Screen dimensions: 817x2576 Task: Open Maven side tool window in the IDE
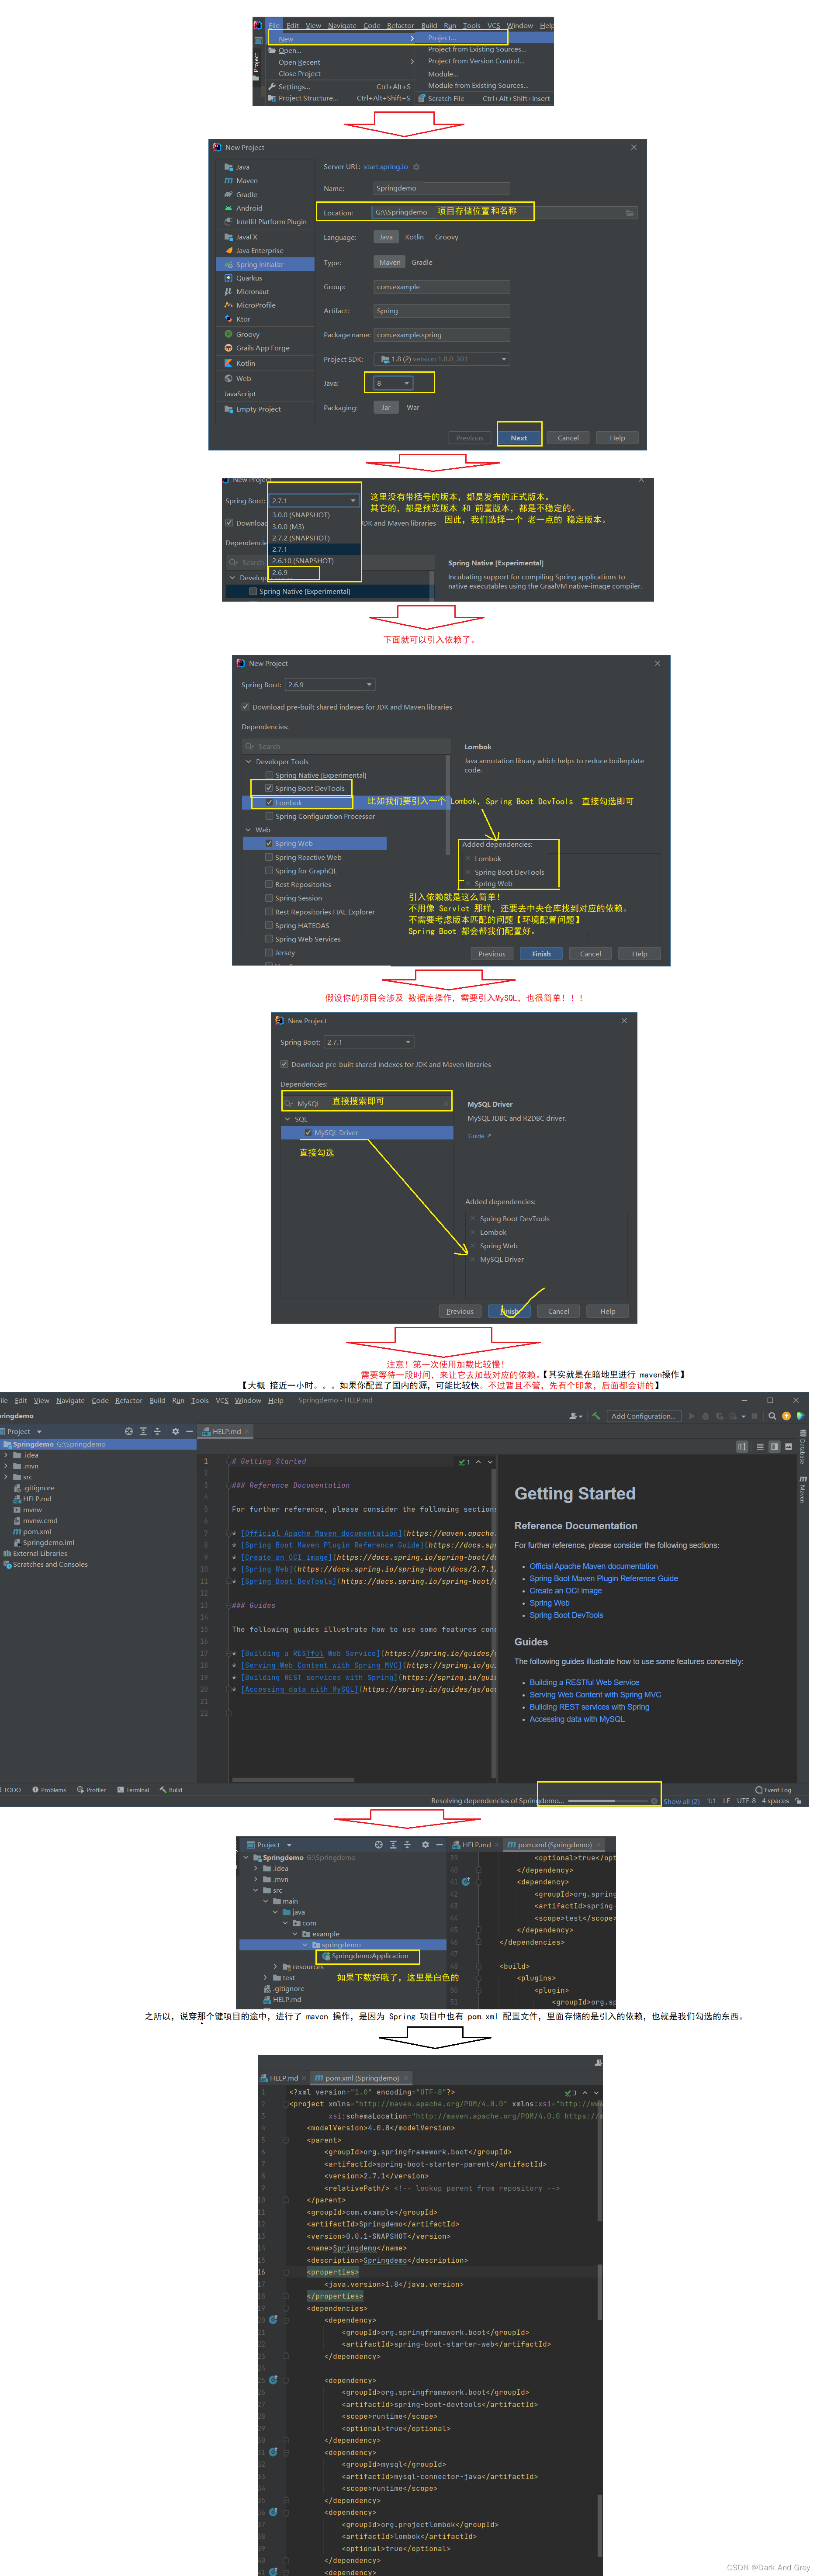point(802,1489)
